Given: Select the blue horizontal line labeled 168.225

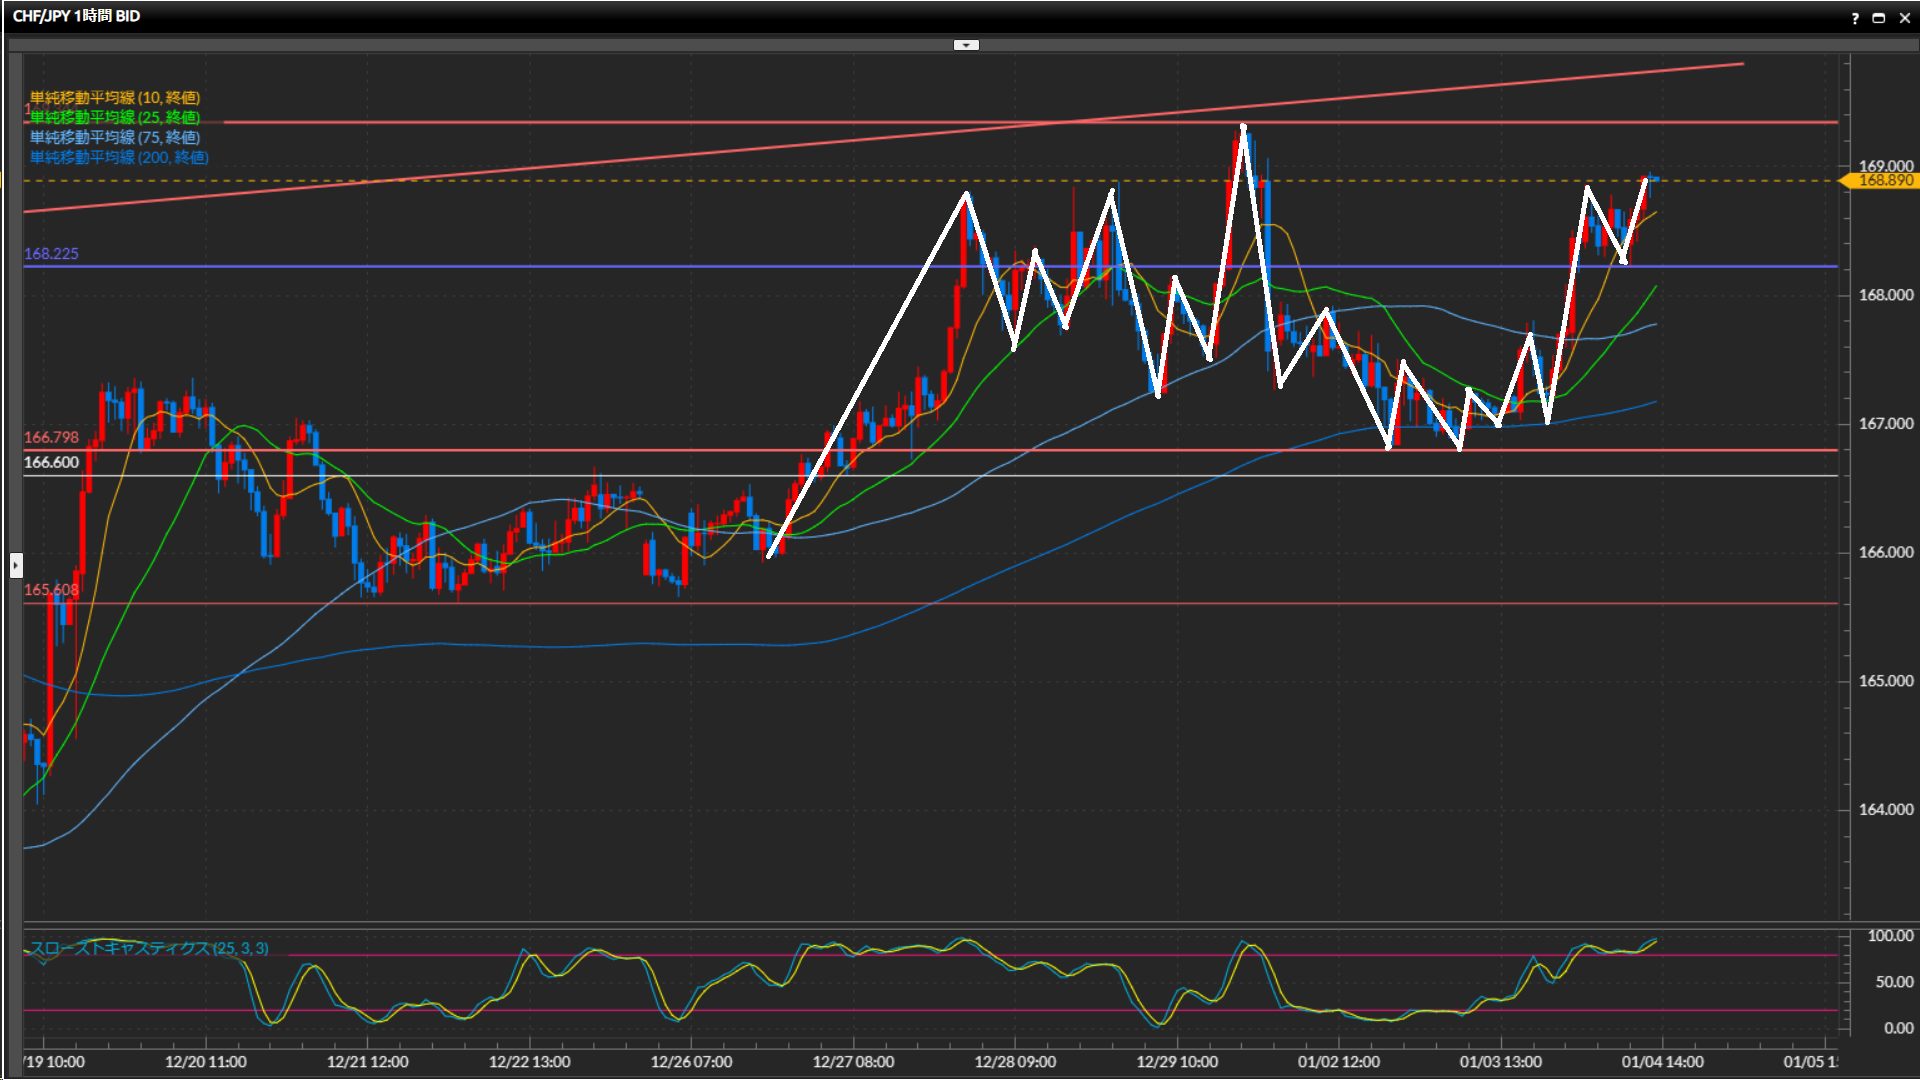Looking at the screenshot, I should (x=500, y=267).
